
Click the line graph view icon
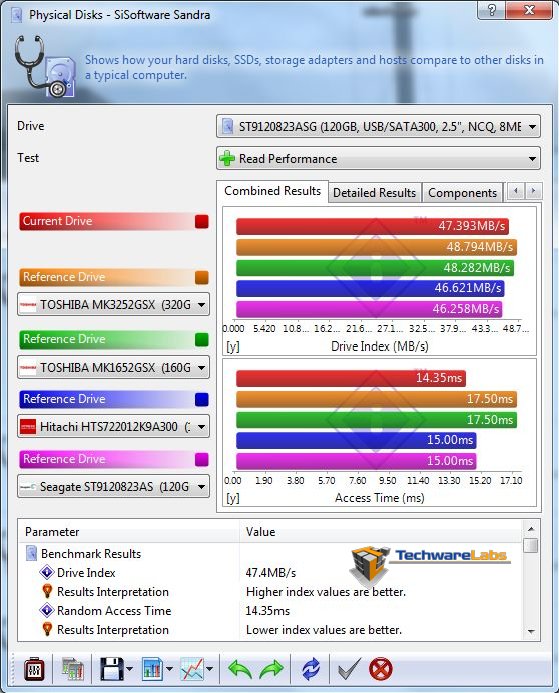click(x=192, y=669)
